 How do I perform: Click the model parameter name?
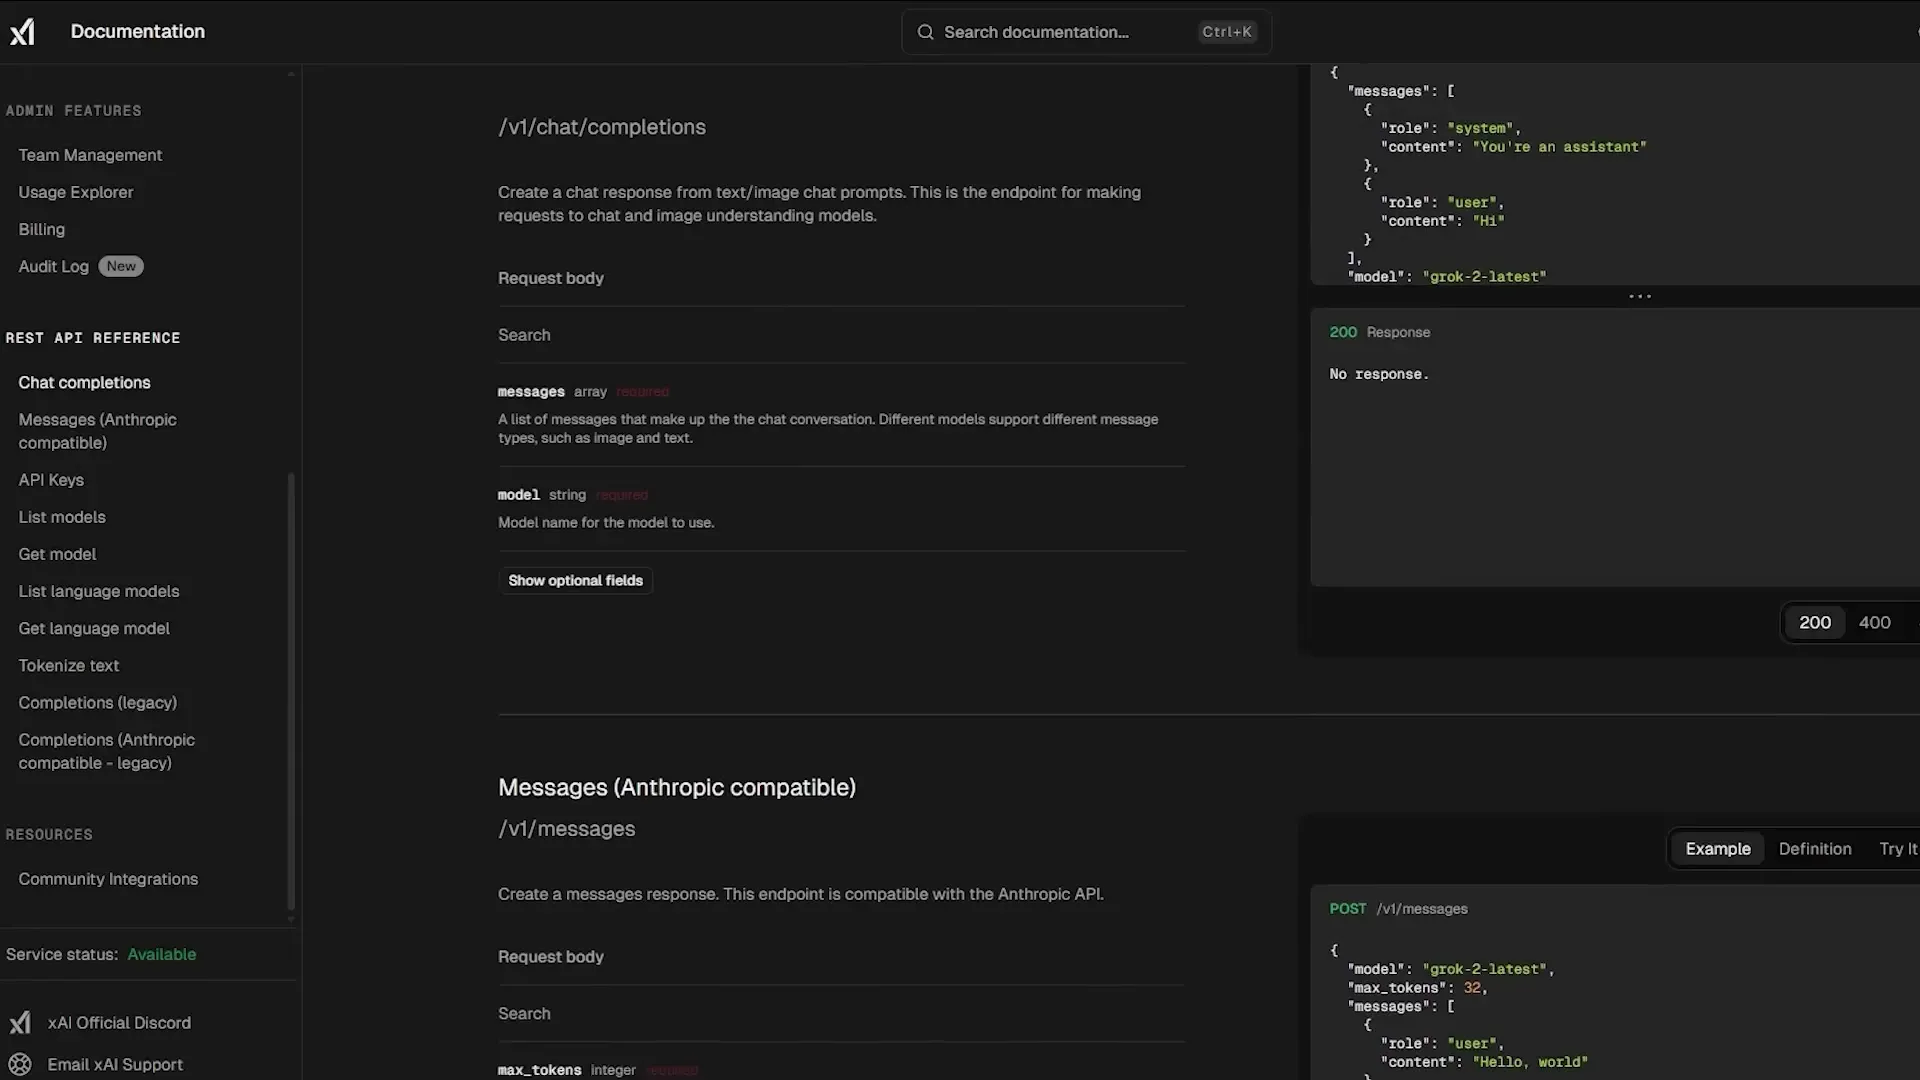click(519, 495)
